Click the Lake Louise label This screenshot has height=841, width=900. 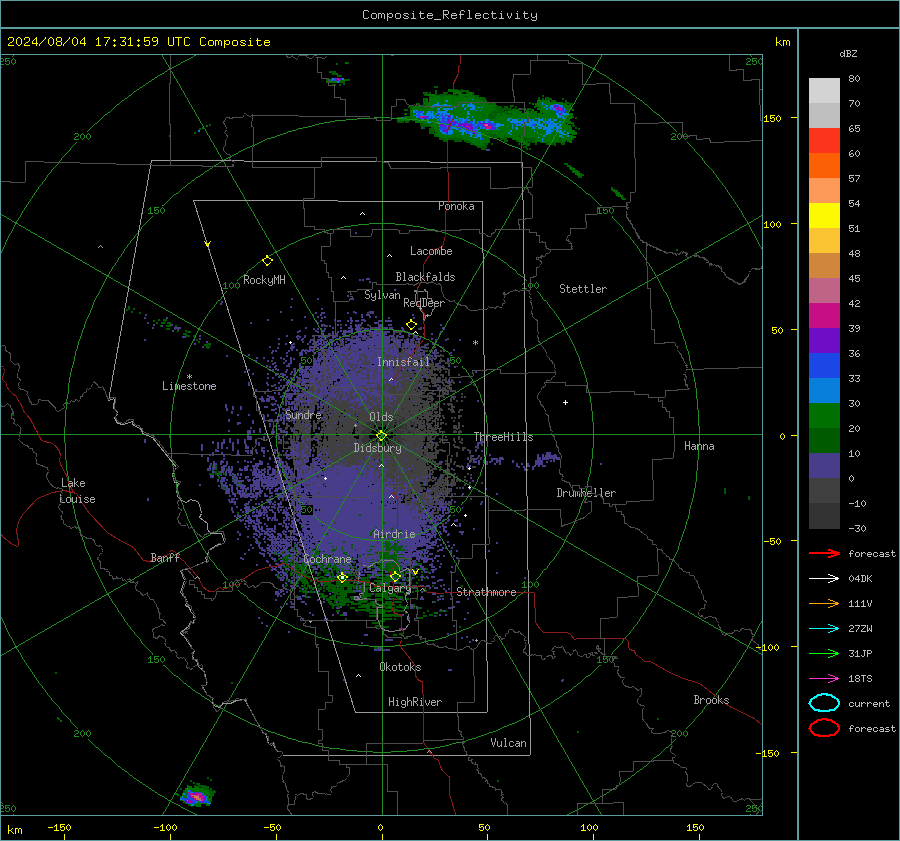(x=77, y=491)
